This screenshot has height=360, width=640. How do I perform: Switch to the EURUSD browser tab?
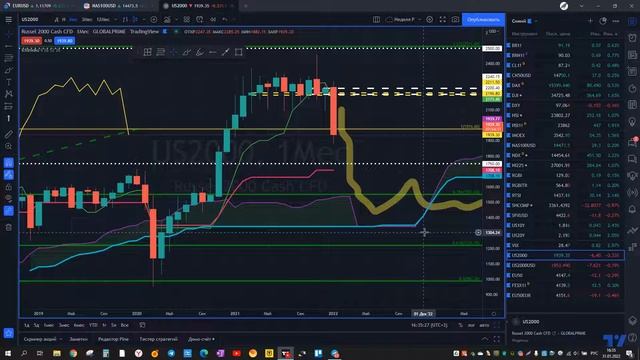pyautogui.click(x=39, y=6)
